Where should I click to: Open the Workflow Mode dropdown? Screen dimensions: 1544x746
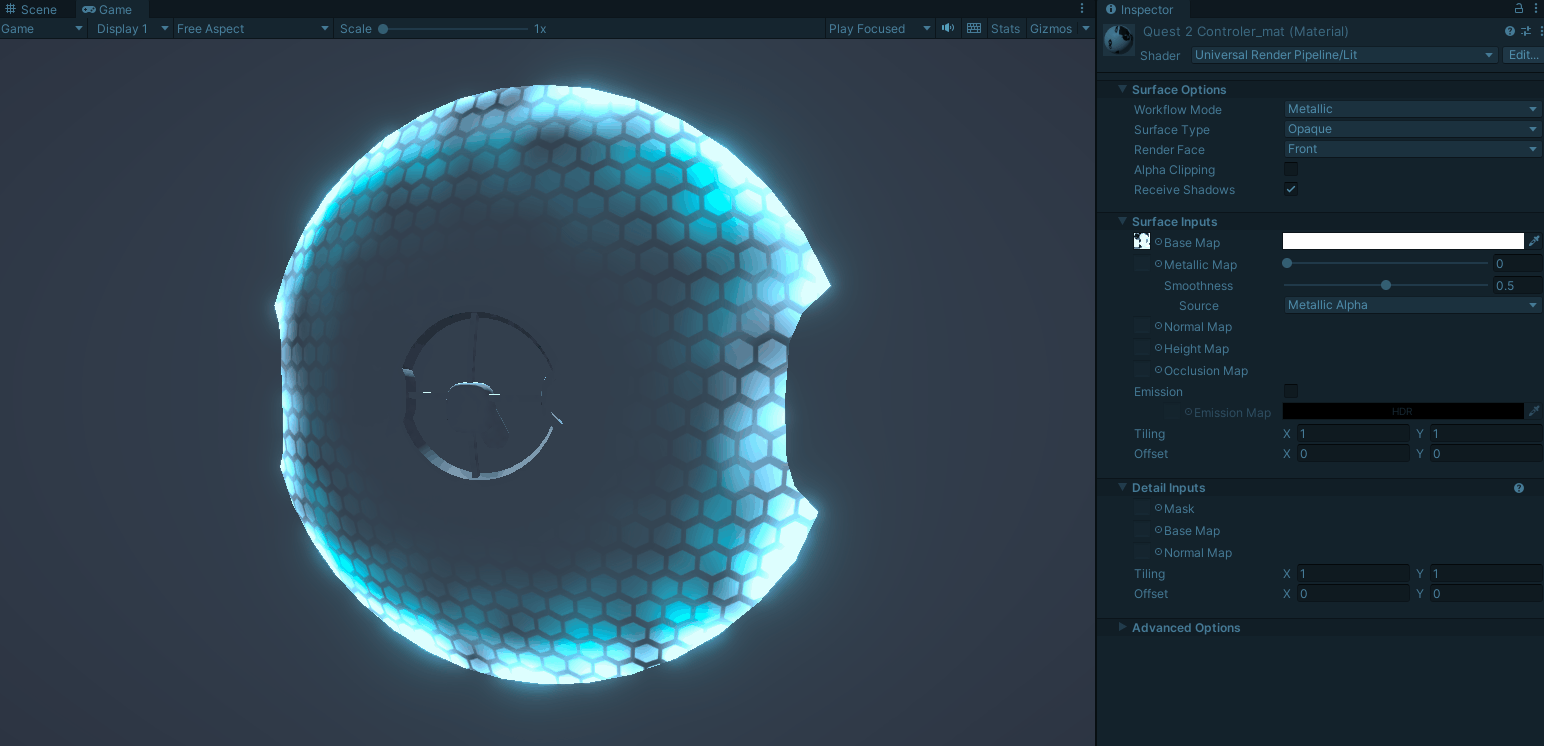1412,109
